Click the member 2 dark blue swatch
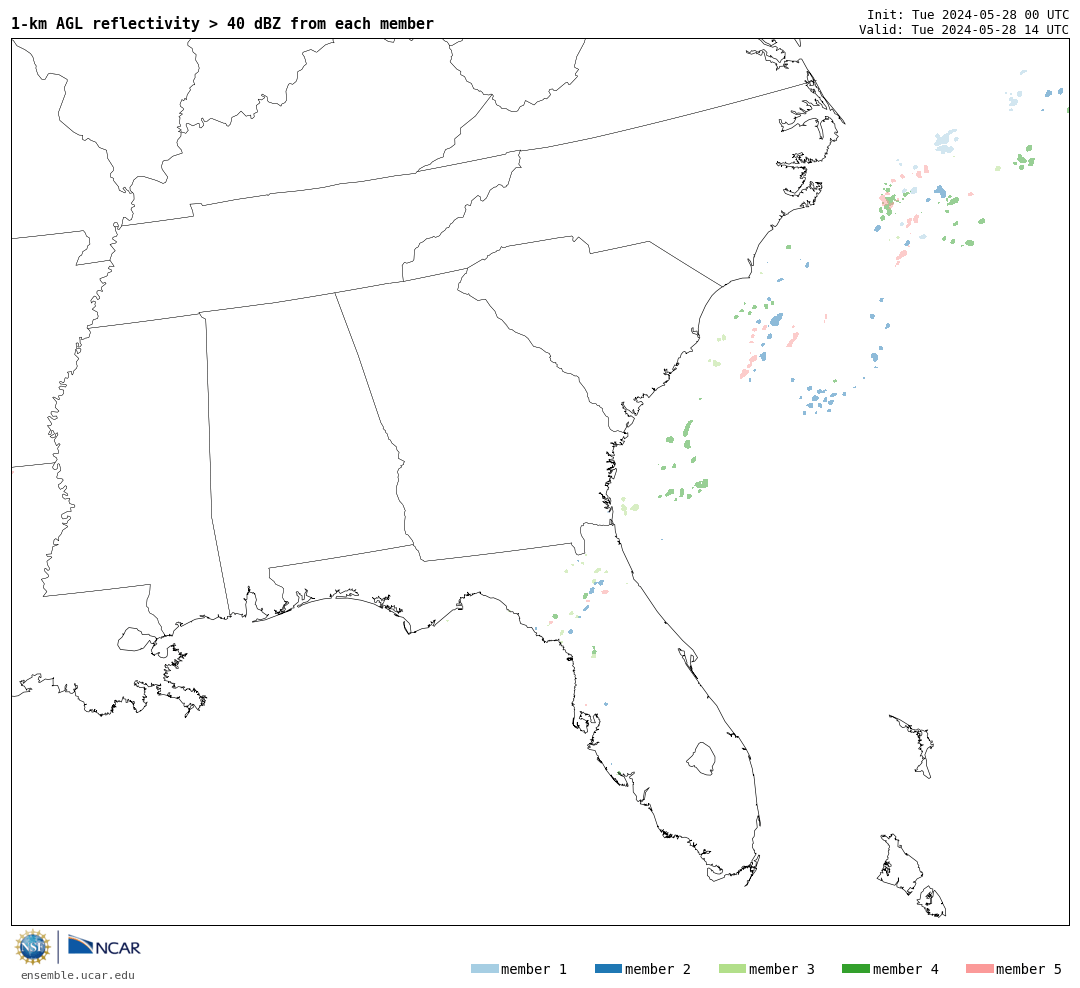The image size is (1080, 988). pyautogui.click(x=608, y=969)
